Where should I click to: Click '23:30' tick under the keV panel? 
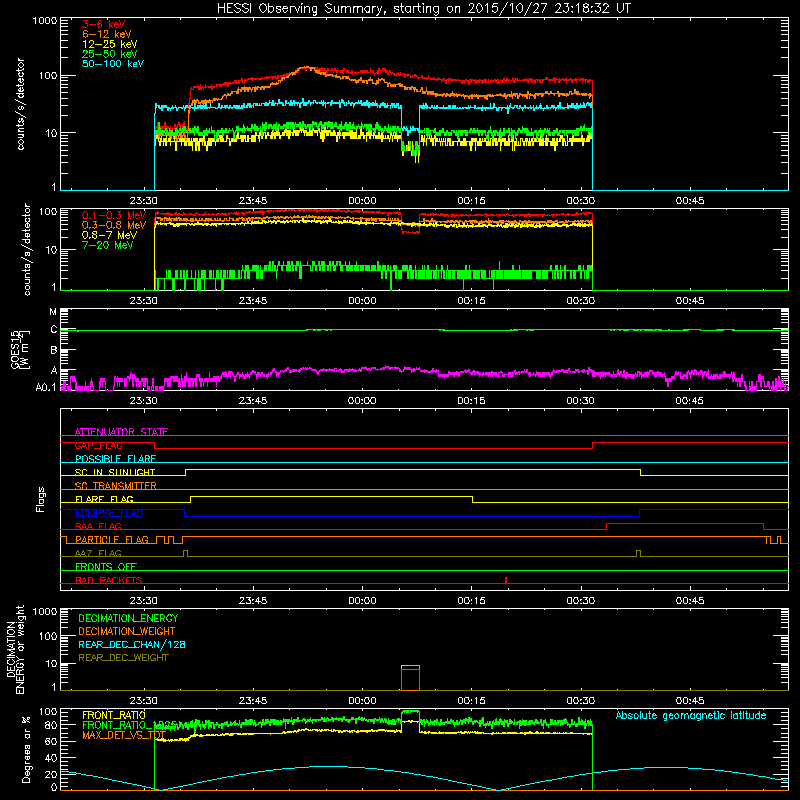(x=143, y=201)
